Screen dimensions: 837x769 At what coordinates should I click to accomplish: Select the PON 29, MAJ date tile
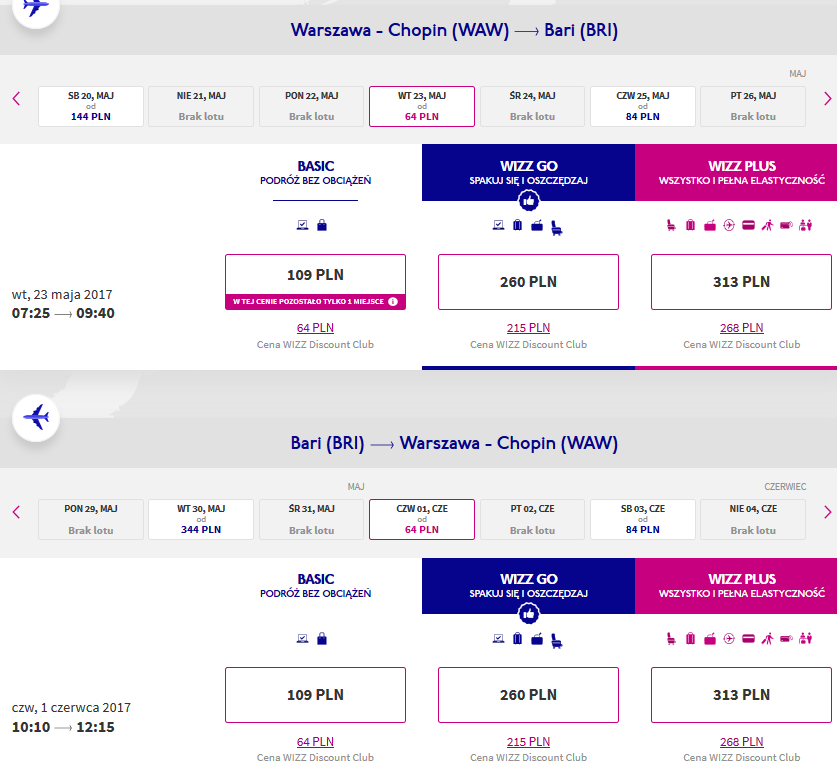[91, 519]
